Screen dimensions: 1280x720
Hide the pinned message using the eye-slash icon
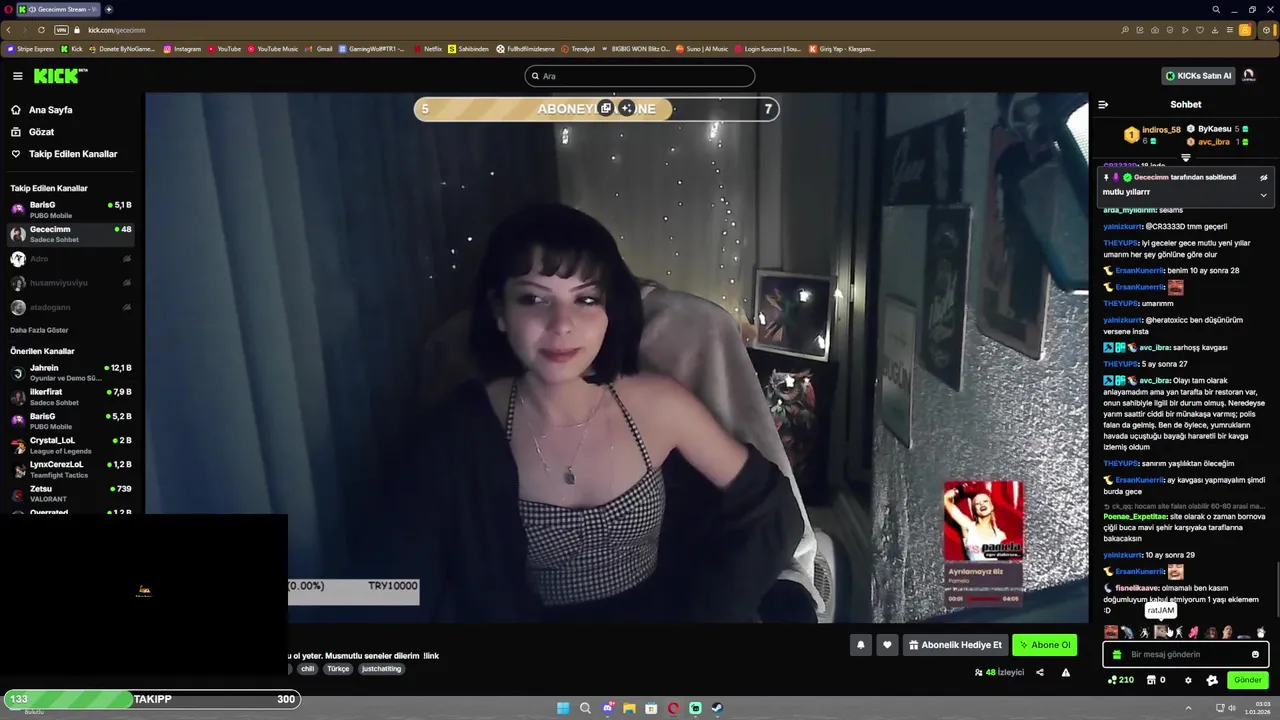1263,177
